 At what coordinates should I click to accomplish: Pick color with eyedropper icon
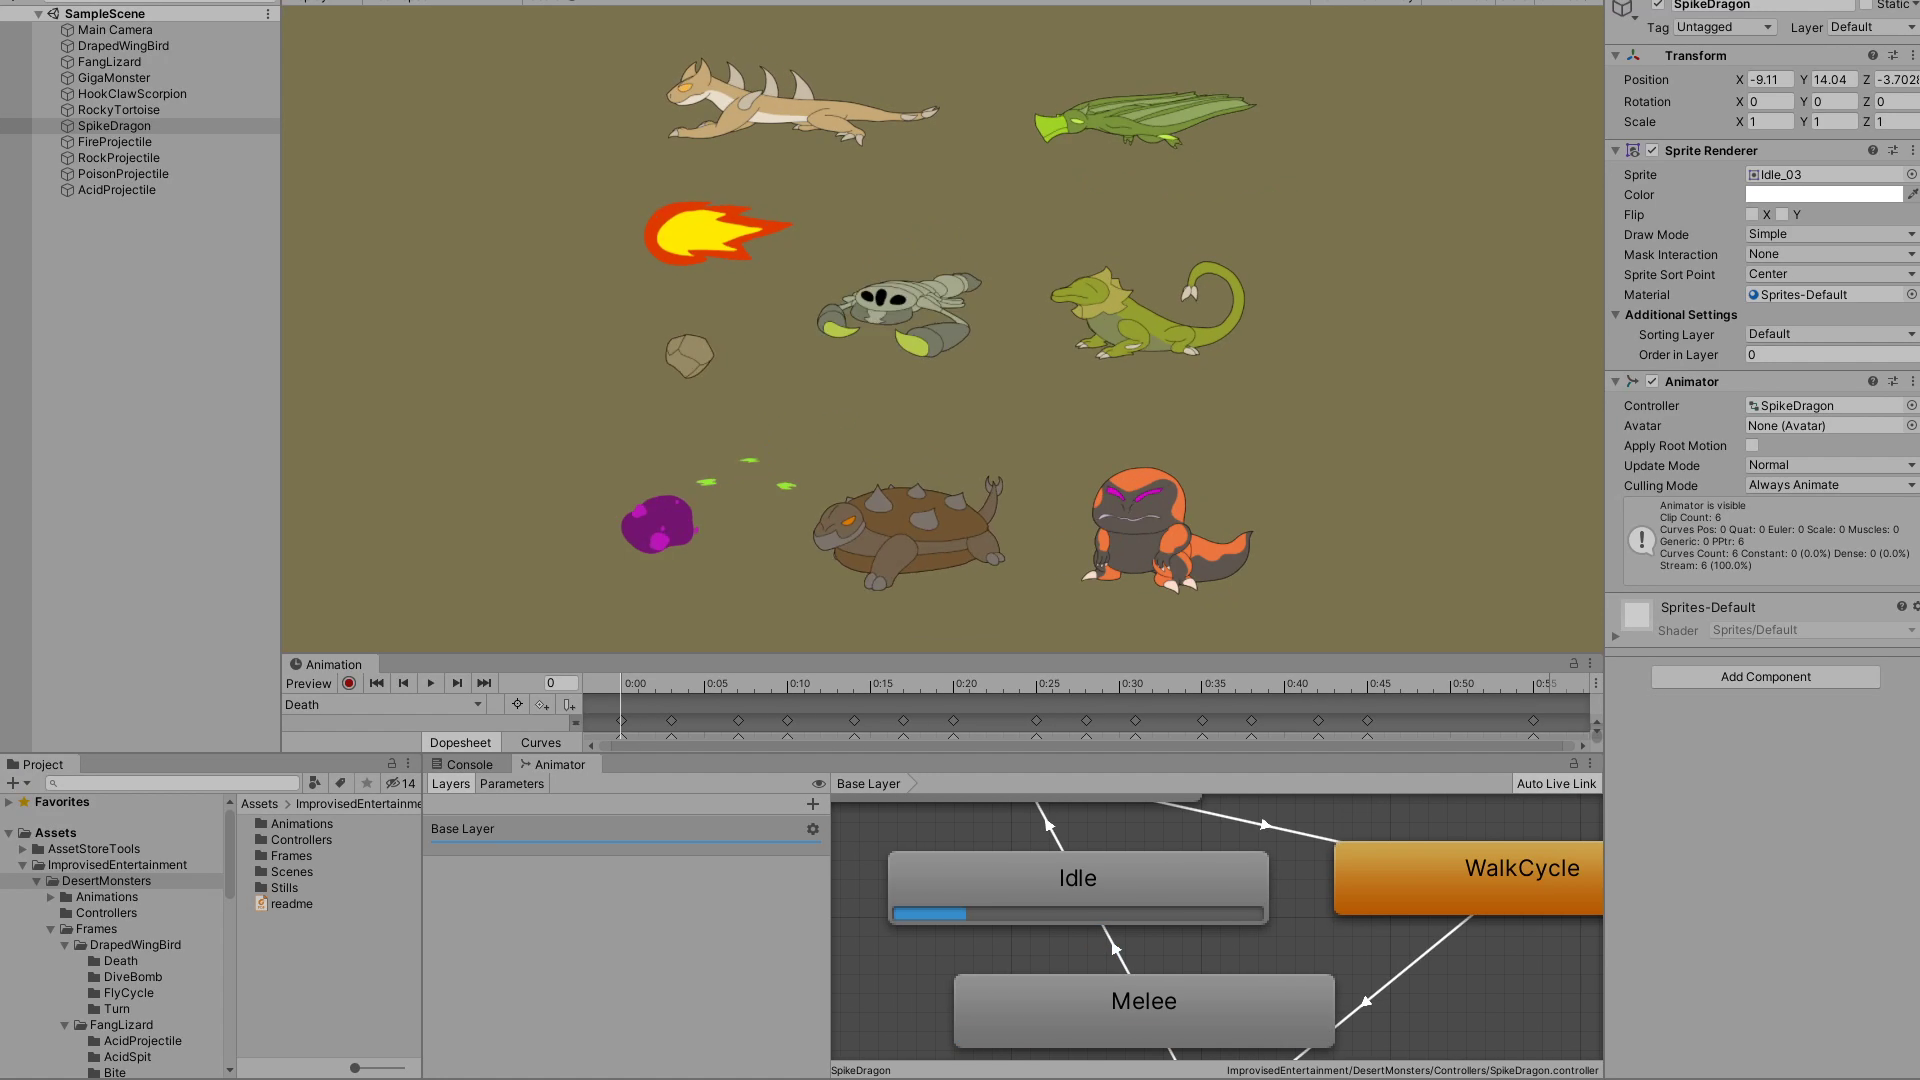point(1912,195)
